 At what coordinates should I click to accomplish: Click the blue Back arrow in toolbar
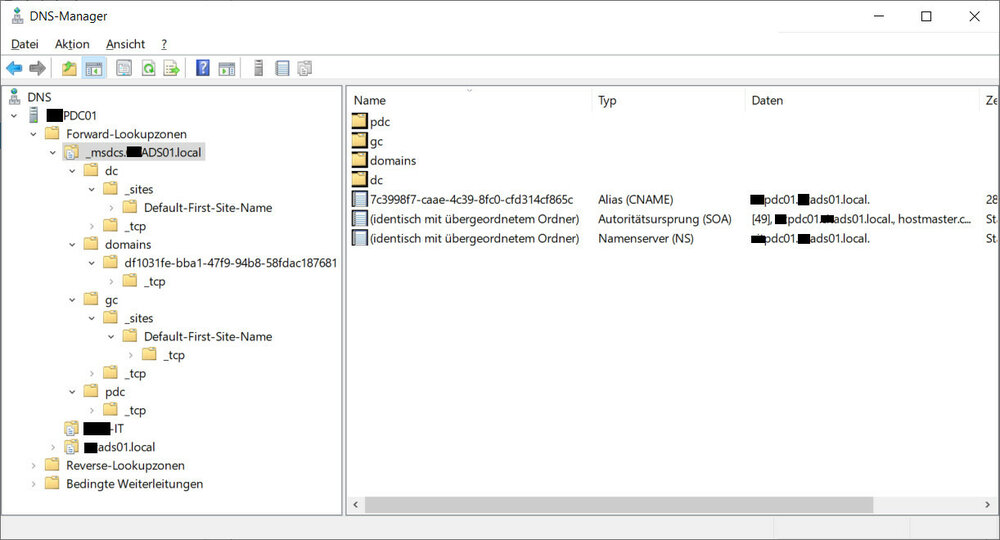pyautogui.click(x=14, y=68)
